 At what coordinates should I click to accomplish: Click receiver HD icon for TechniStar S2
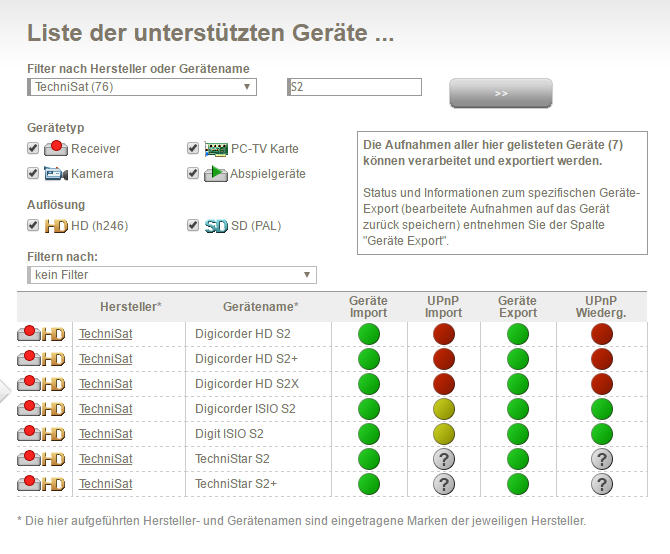(41, 458)
